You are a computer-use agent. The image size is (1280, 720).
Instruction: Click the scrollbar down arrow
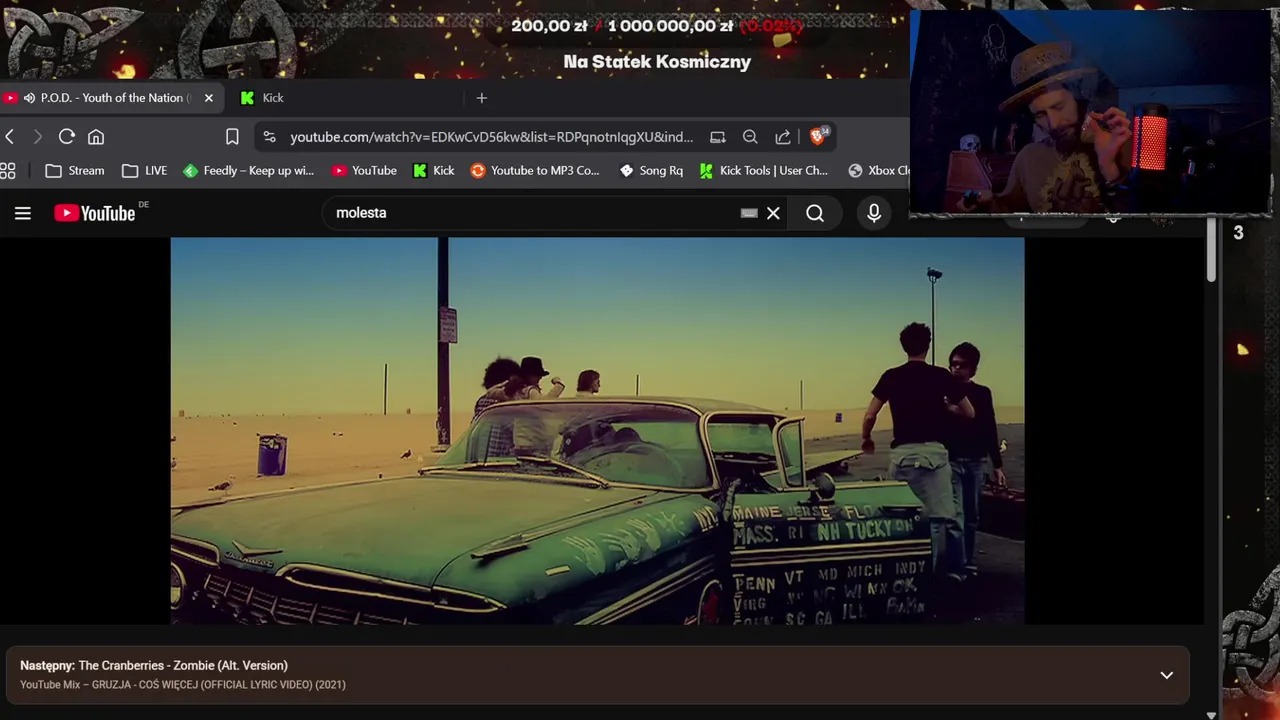click(x=1211, y=714)
